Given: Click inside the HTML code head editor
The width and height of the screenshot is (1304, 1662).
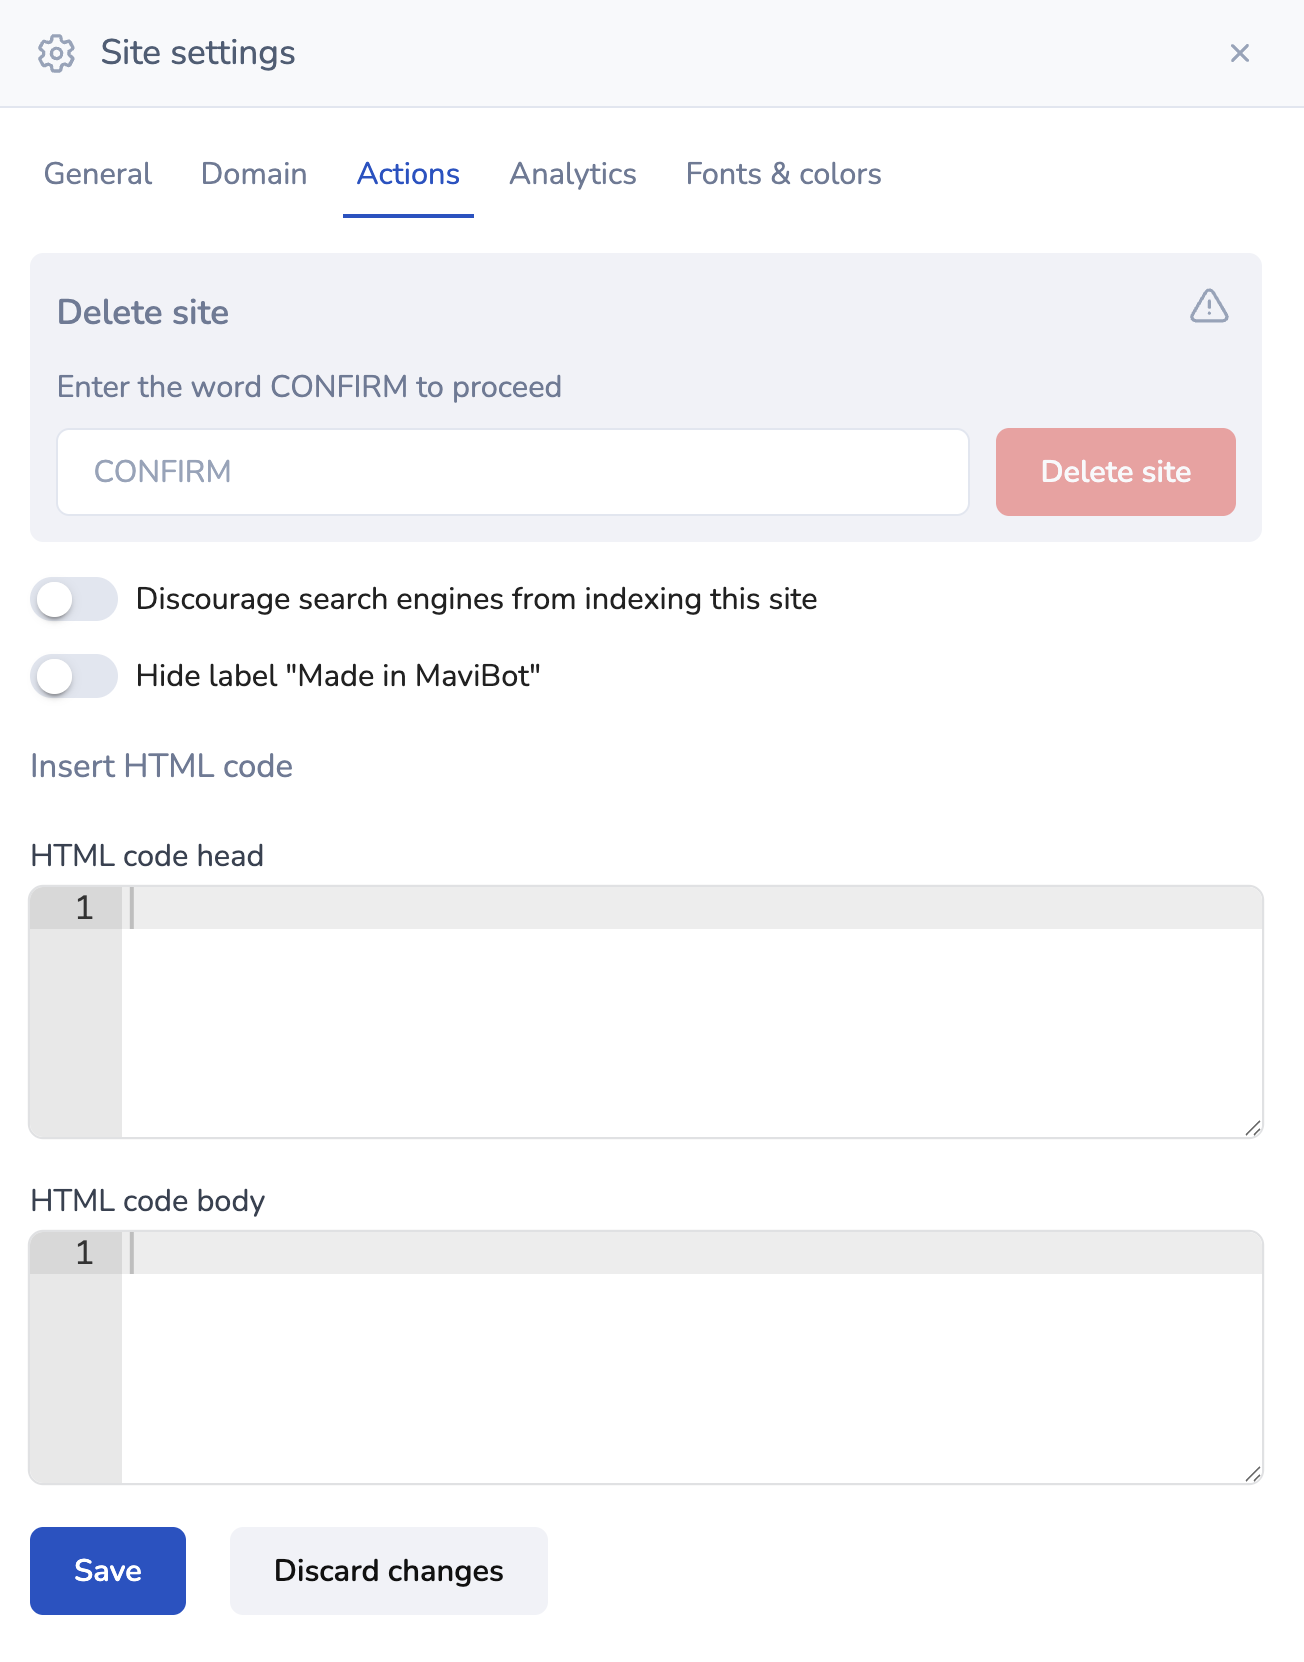Looking at the screenshot, I should (690, 1012).
